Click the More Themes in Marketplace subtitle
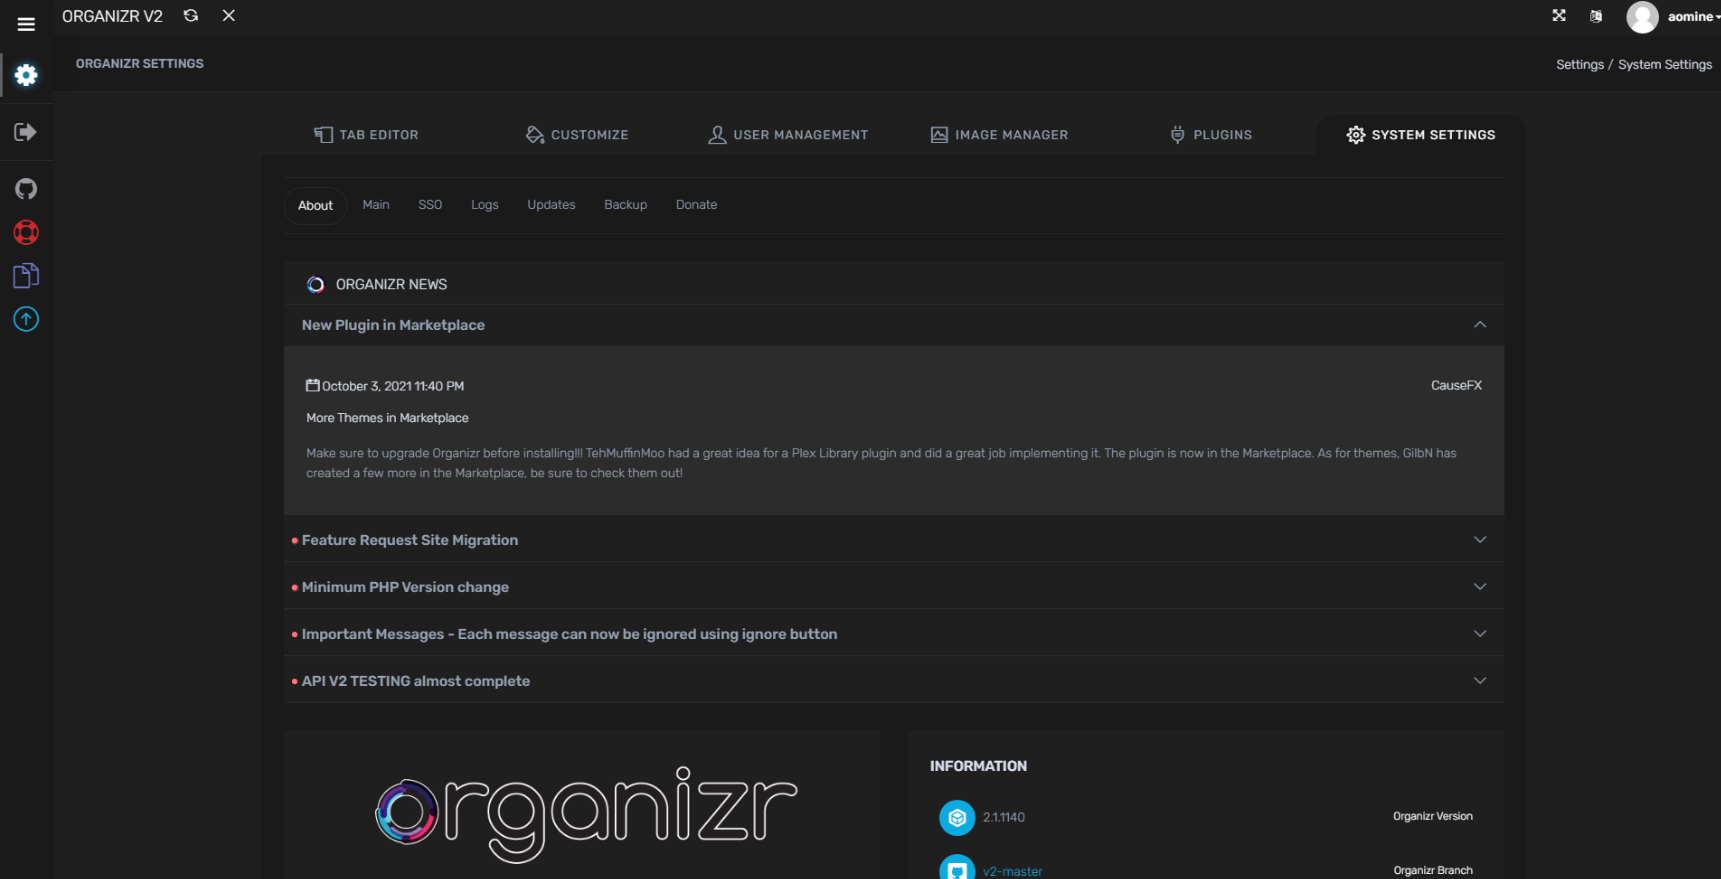 click(387, 418)
